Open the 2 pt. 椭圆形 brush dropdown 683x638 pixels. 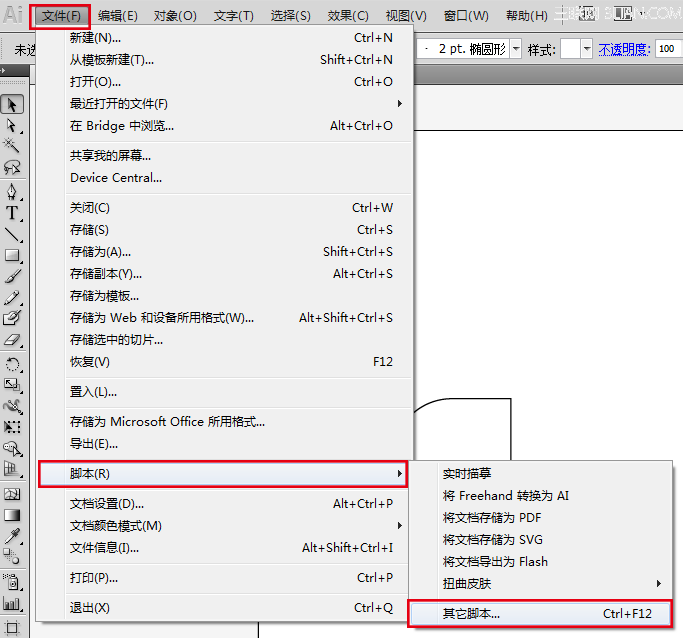pyautogui.click(x=516, y=49)
